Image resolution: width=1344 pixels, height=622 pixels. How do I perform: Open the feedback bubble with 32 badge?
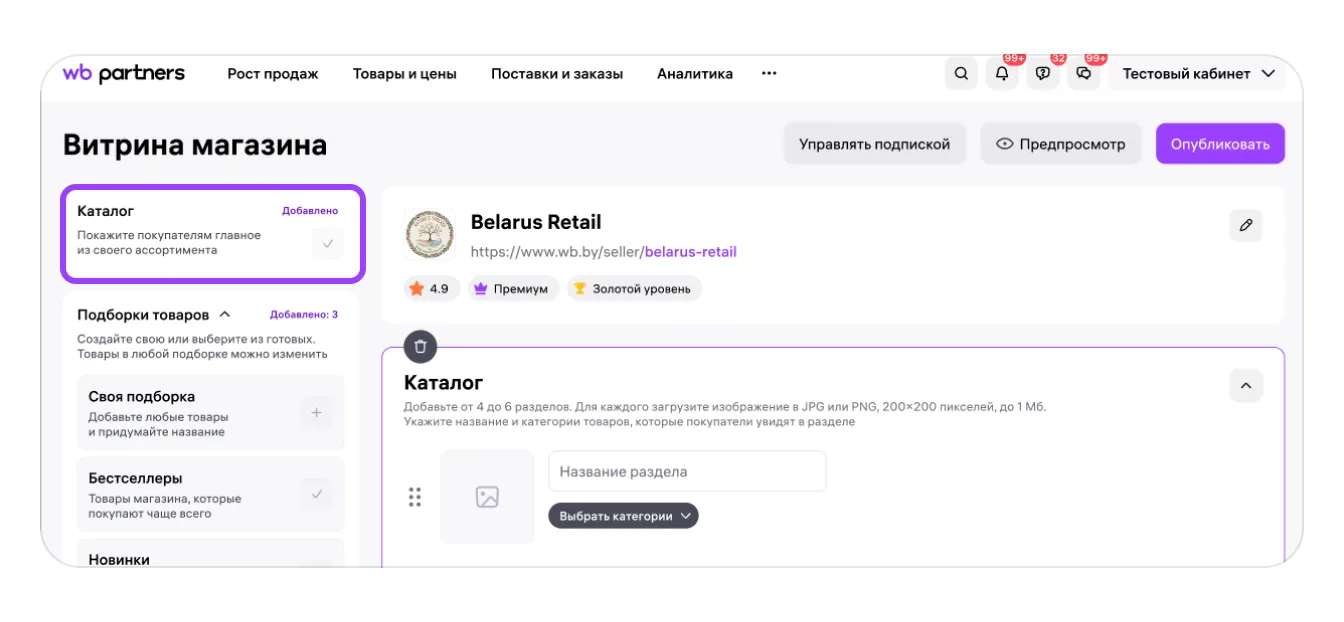(x=1043, y=74)
